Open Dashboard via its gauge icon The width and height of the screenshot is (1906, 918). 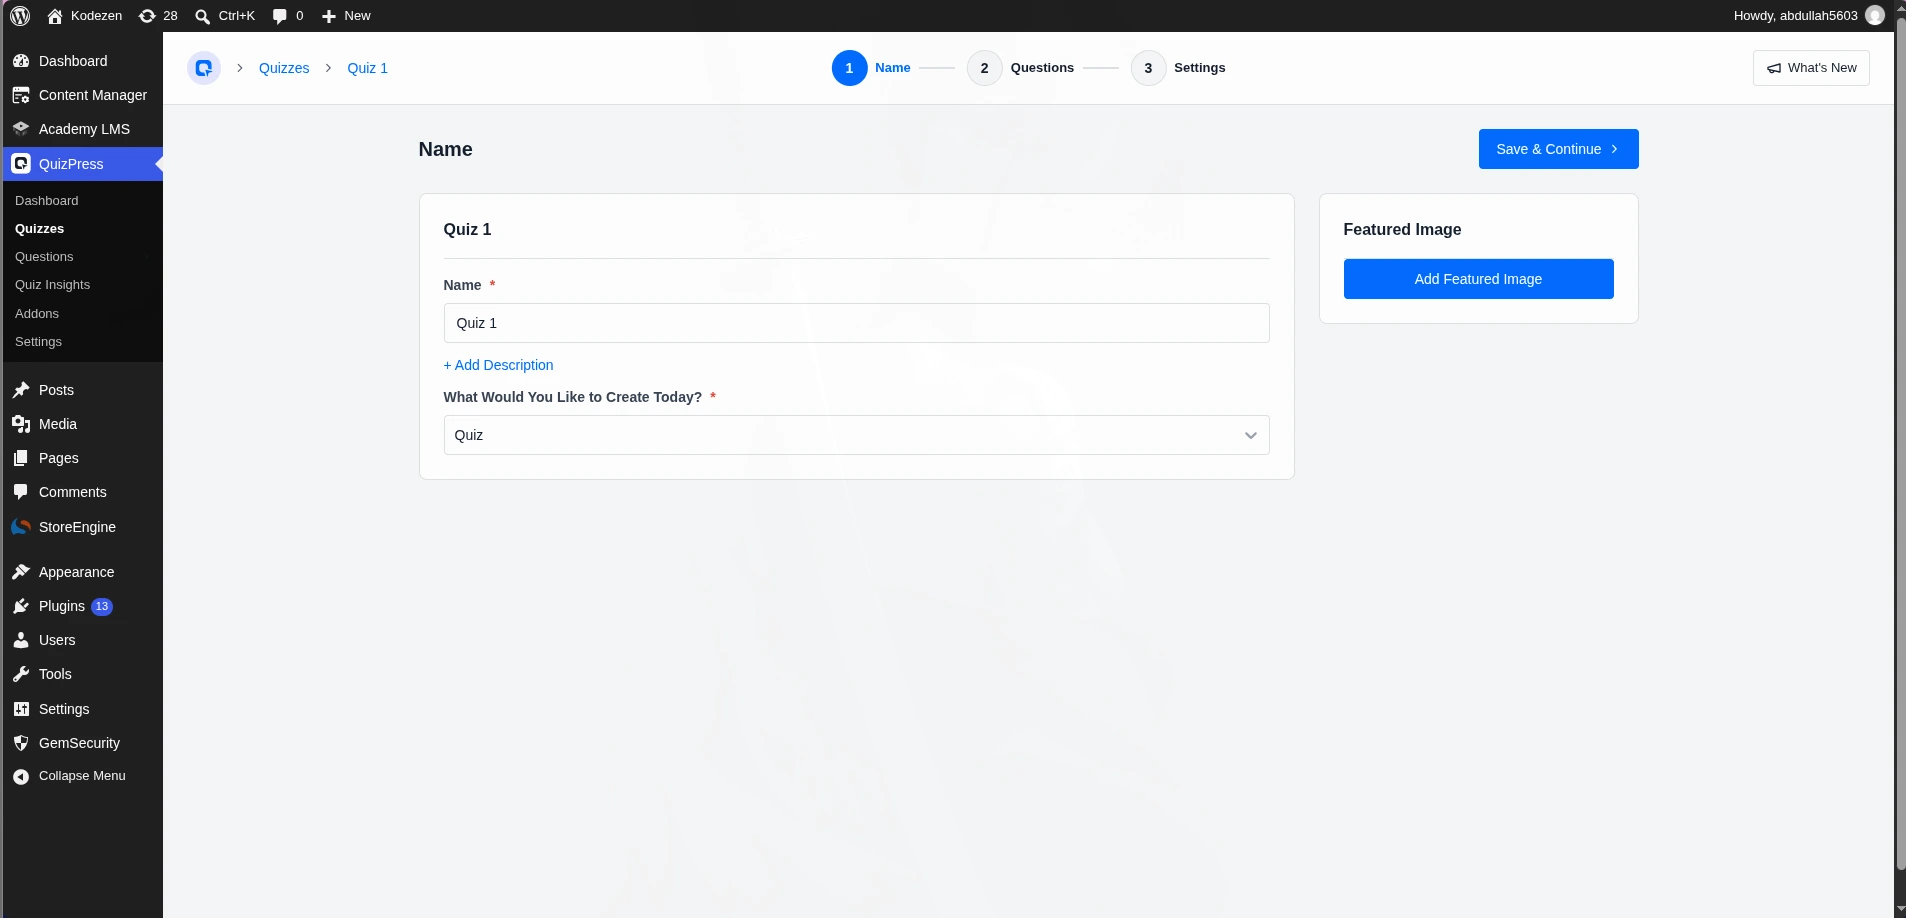click(x=21, y=61)
